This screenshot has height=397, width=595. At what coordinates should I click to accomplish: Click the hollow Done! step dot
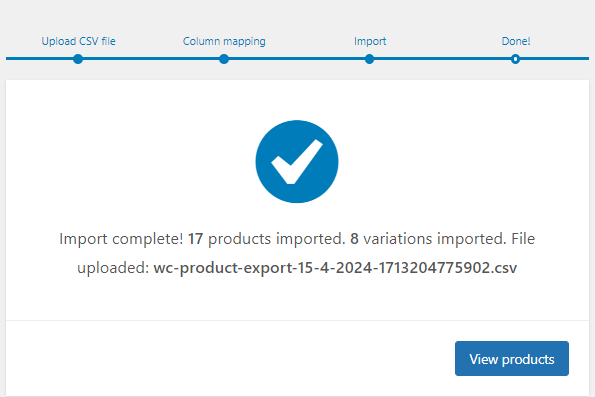pos(515,59)
